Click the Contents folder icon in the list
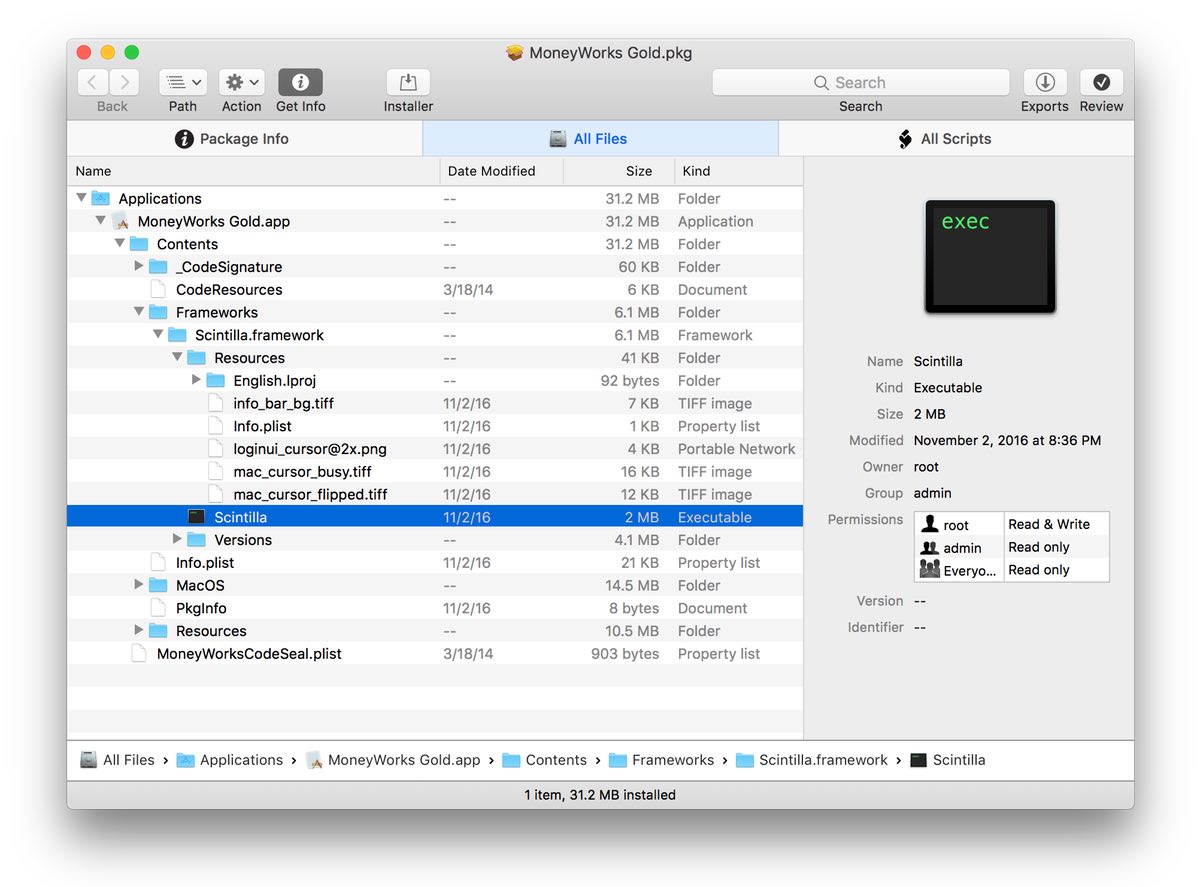 (x=139, y=244)
